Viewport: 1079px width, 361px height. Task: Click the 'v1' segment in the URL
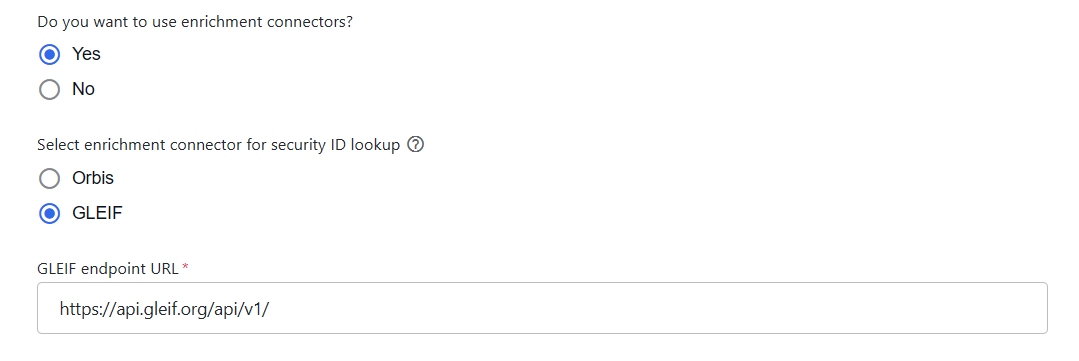(x=252, y=309)
